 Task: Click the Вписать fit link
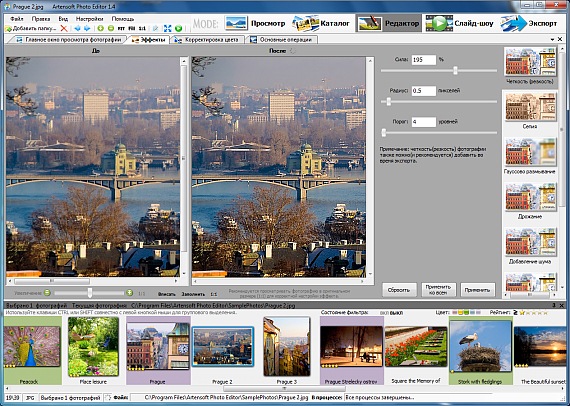point(167,294)
